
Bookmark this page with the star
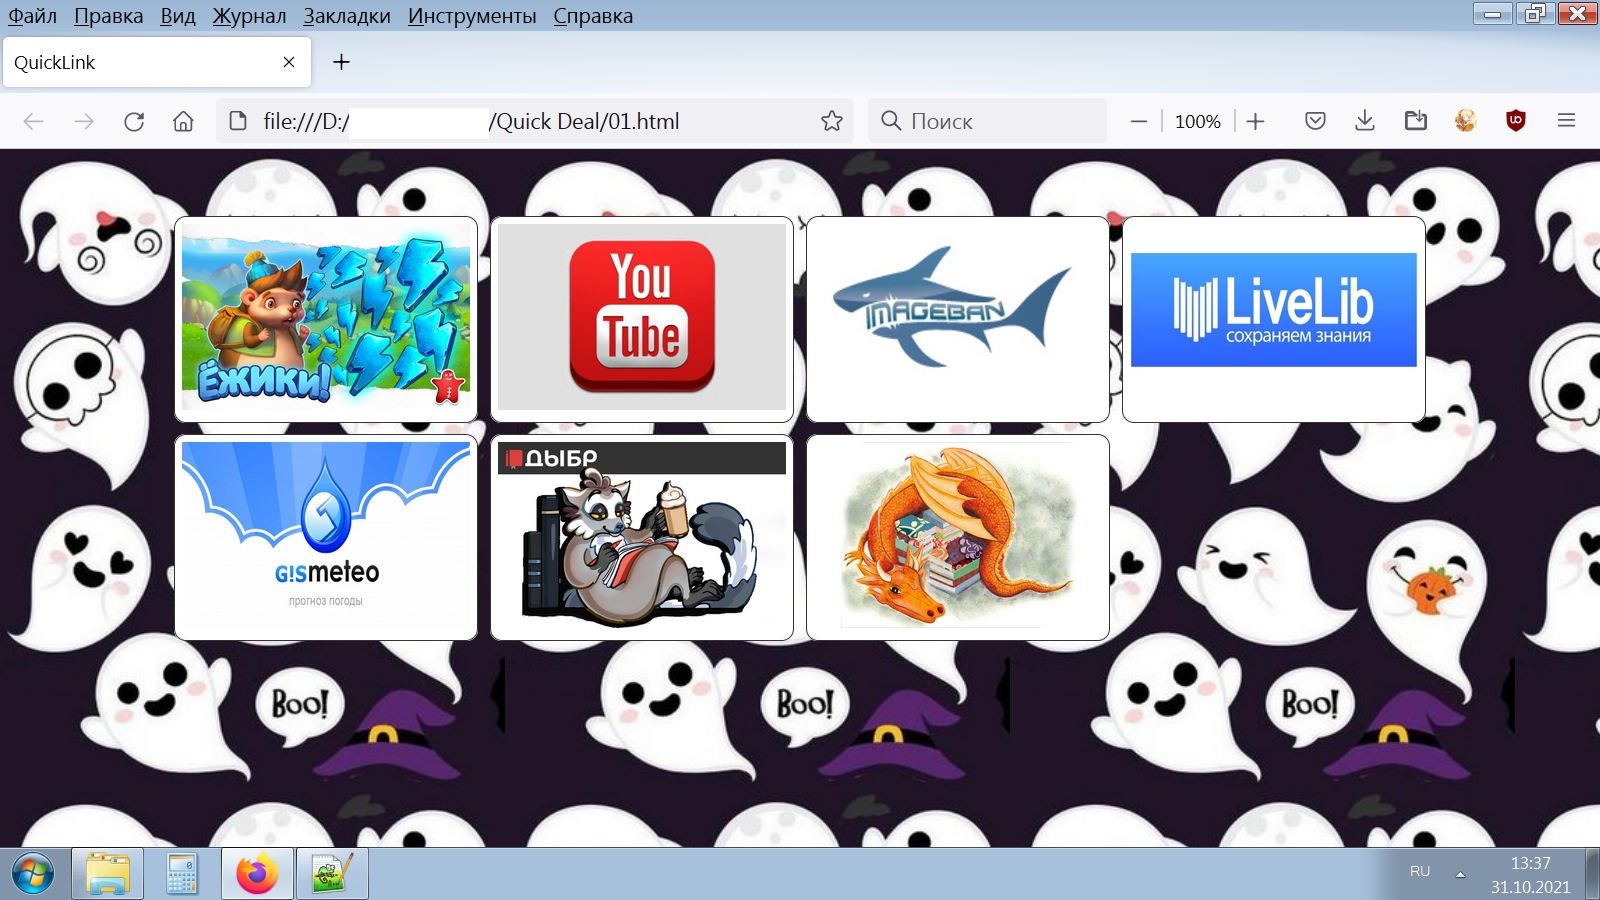click(831, 121)
